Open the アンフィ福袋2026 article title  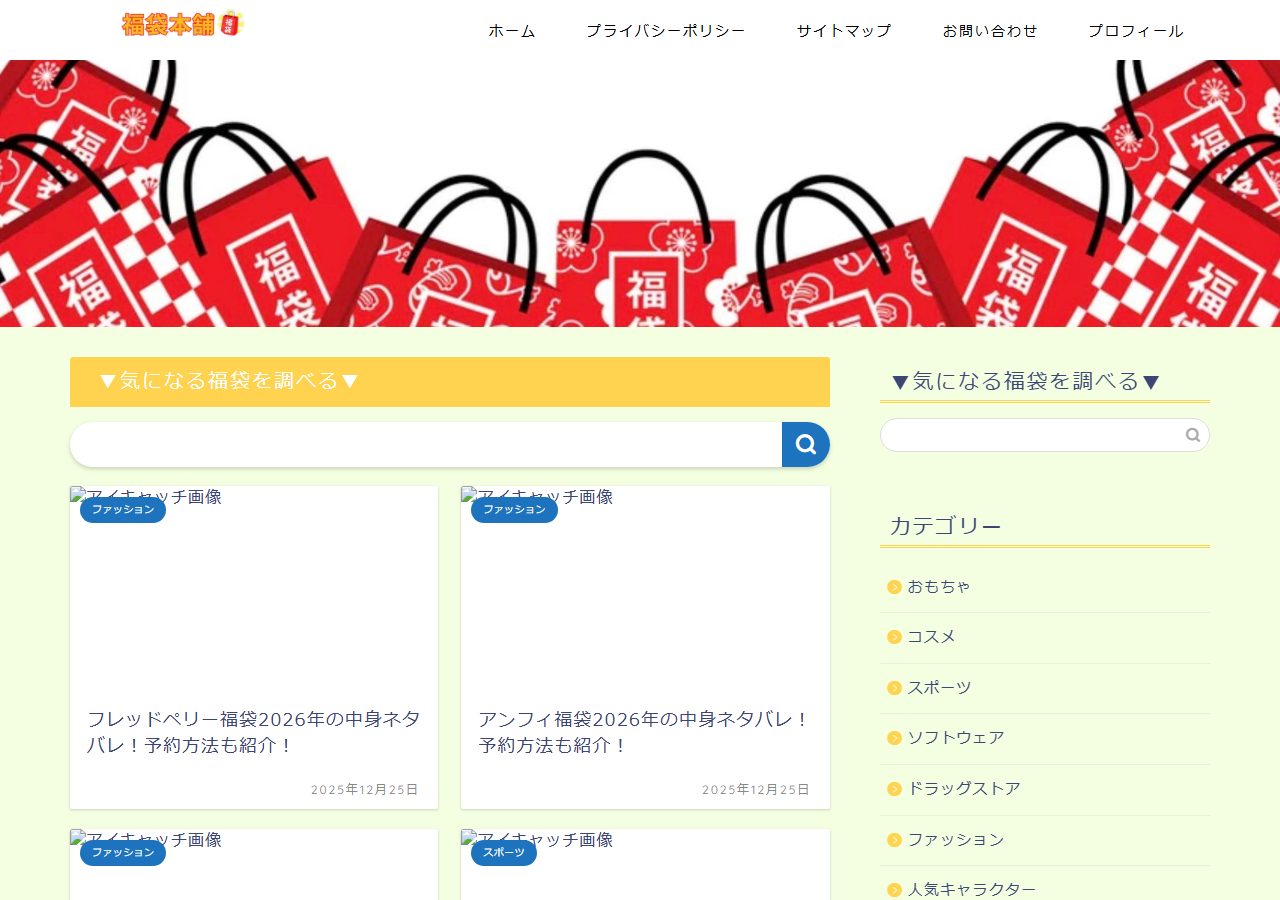(x=645, y=733)
